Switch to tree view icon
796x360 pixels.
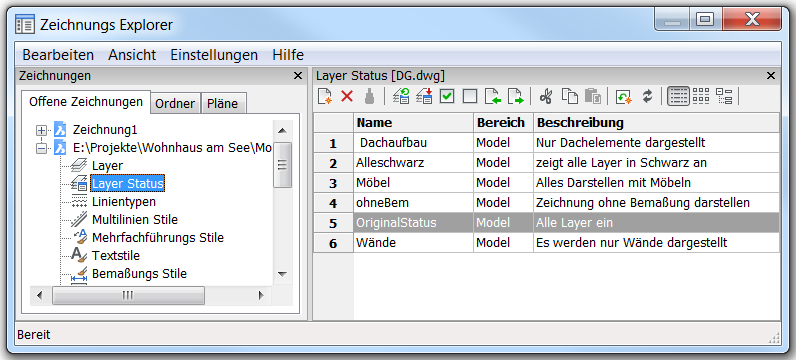pyautogui.click(x=724, y=96)
